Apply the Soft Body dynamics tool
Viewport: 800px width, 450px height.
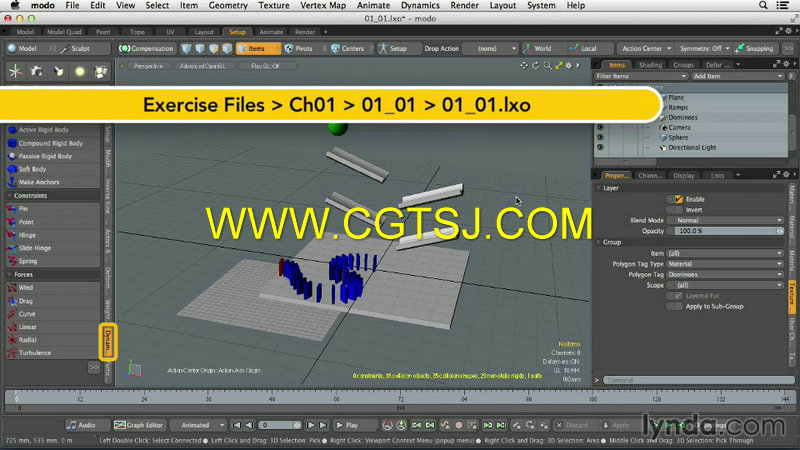click(x=53, y=169)
